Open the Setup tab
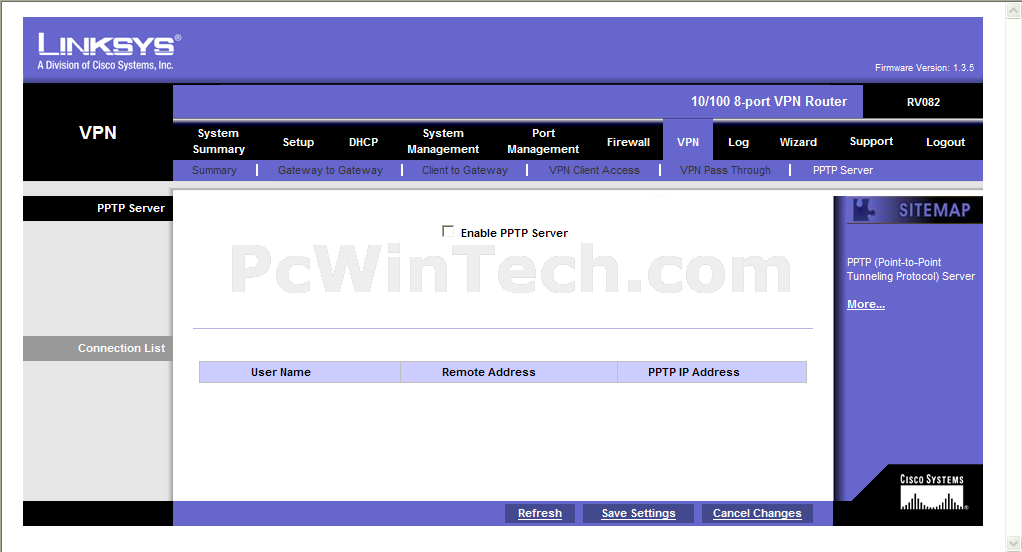Screen dimensions: 1022x552 [x=298, y=142]
